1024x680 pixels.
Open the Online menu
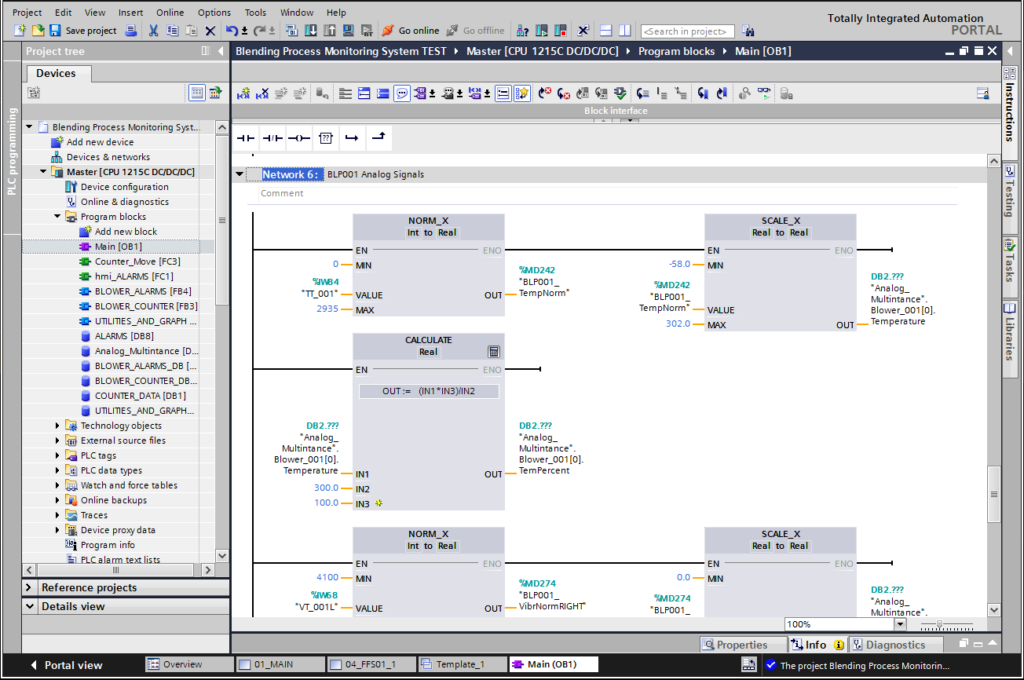pos(169,13)
